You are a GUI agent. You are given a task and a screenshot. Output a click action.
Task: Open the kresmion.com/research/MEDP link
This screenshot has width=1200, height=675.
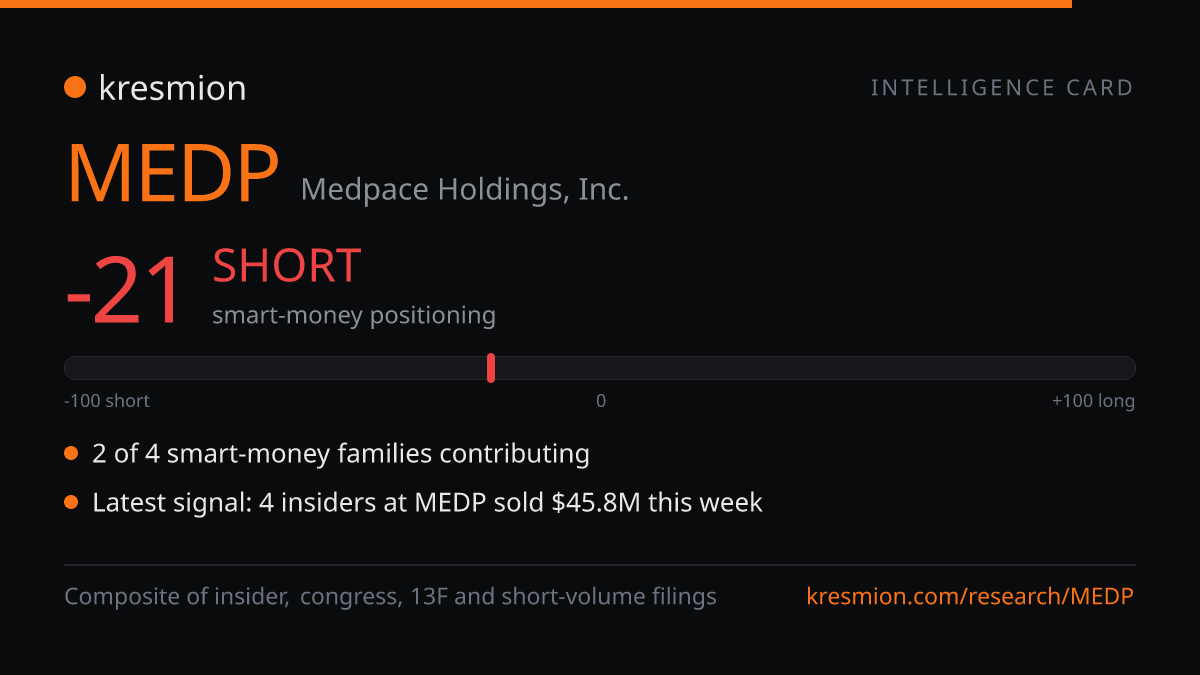(x=970, y=597)
